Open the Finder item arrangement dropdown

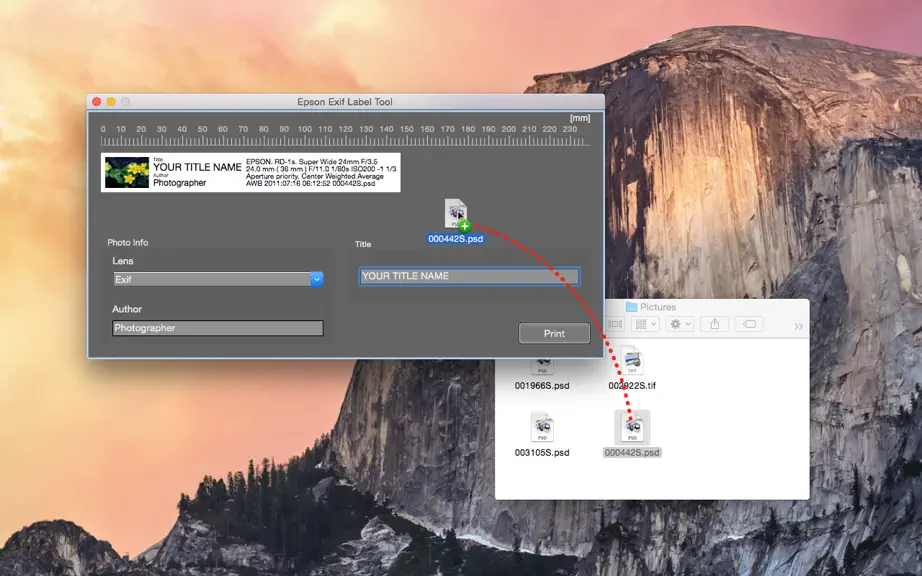pos(645,324)
